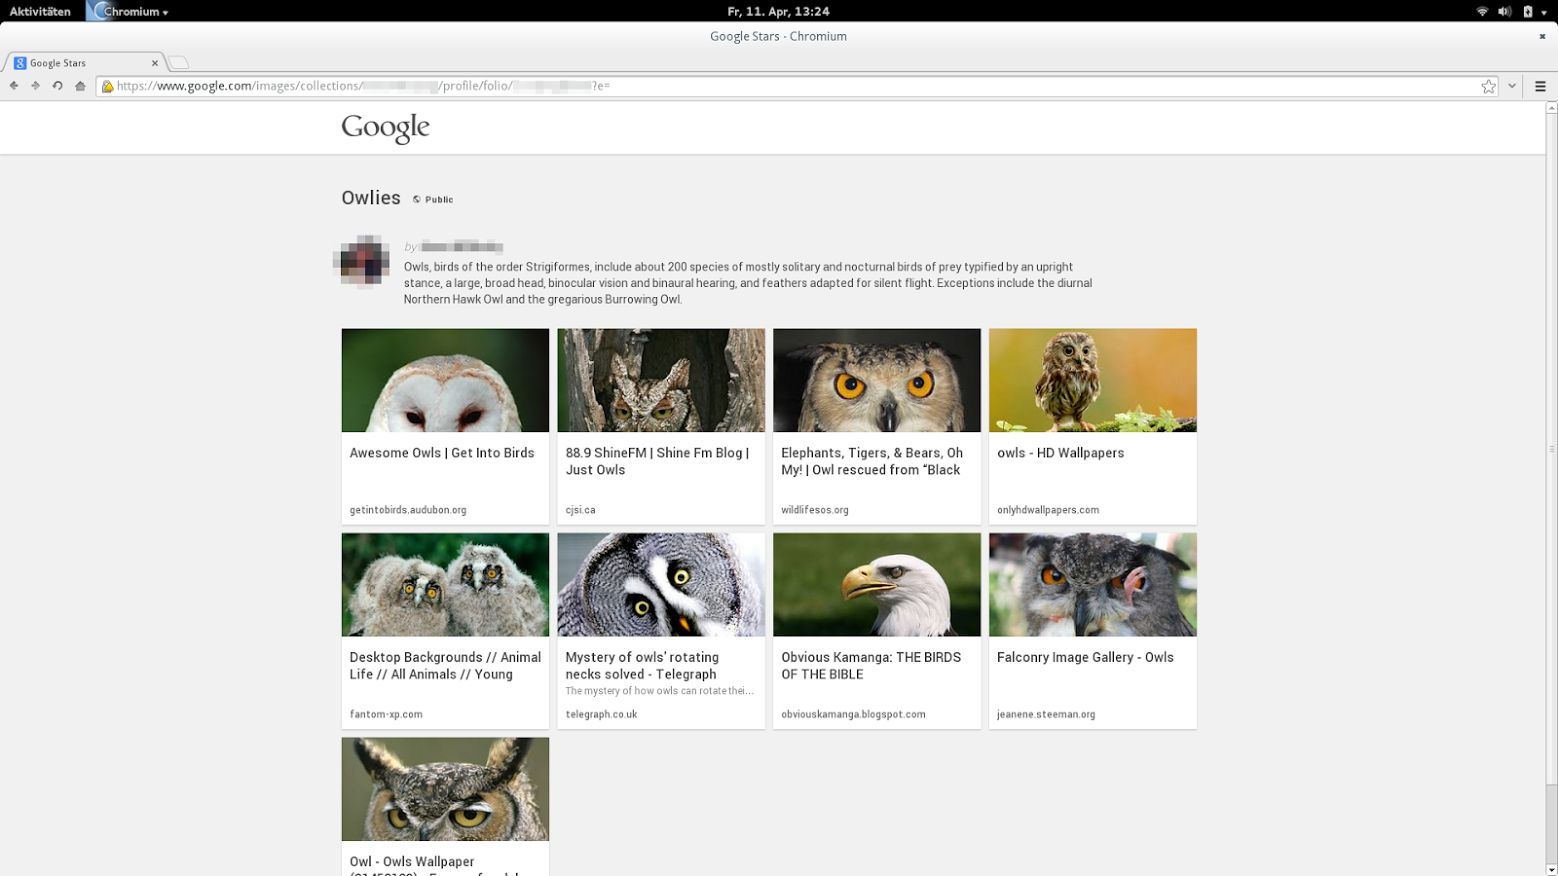The height and width of the screenshot is (876, 1558).
Task: Select the Google Stars tab
Action: click(84, 62)
